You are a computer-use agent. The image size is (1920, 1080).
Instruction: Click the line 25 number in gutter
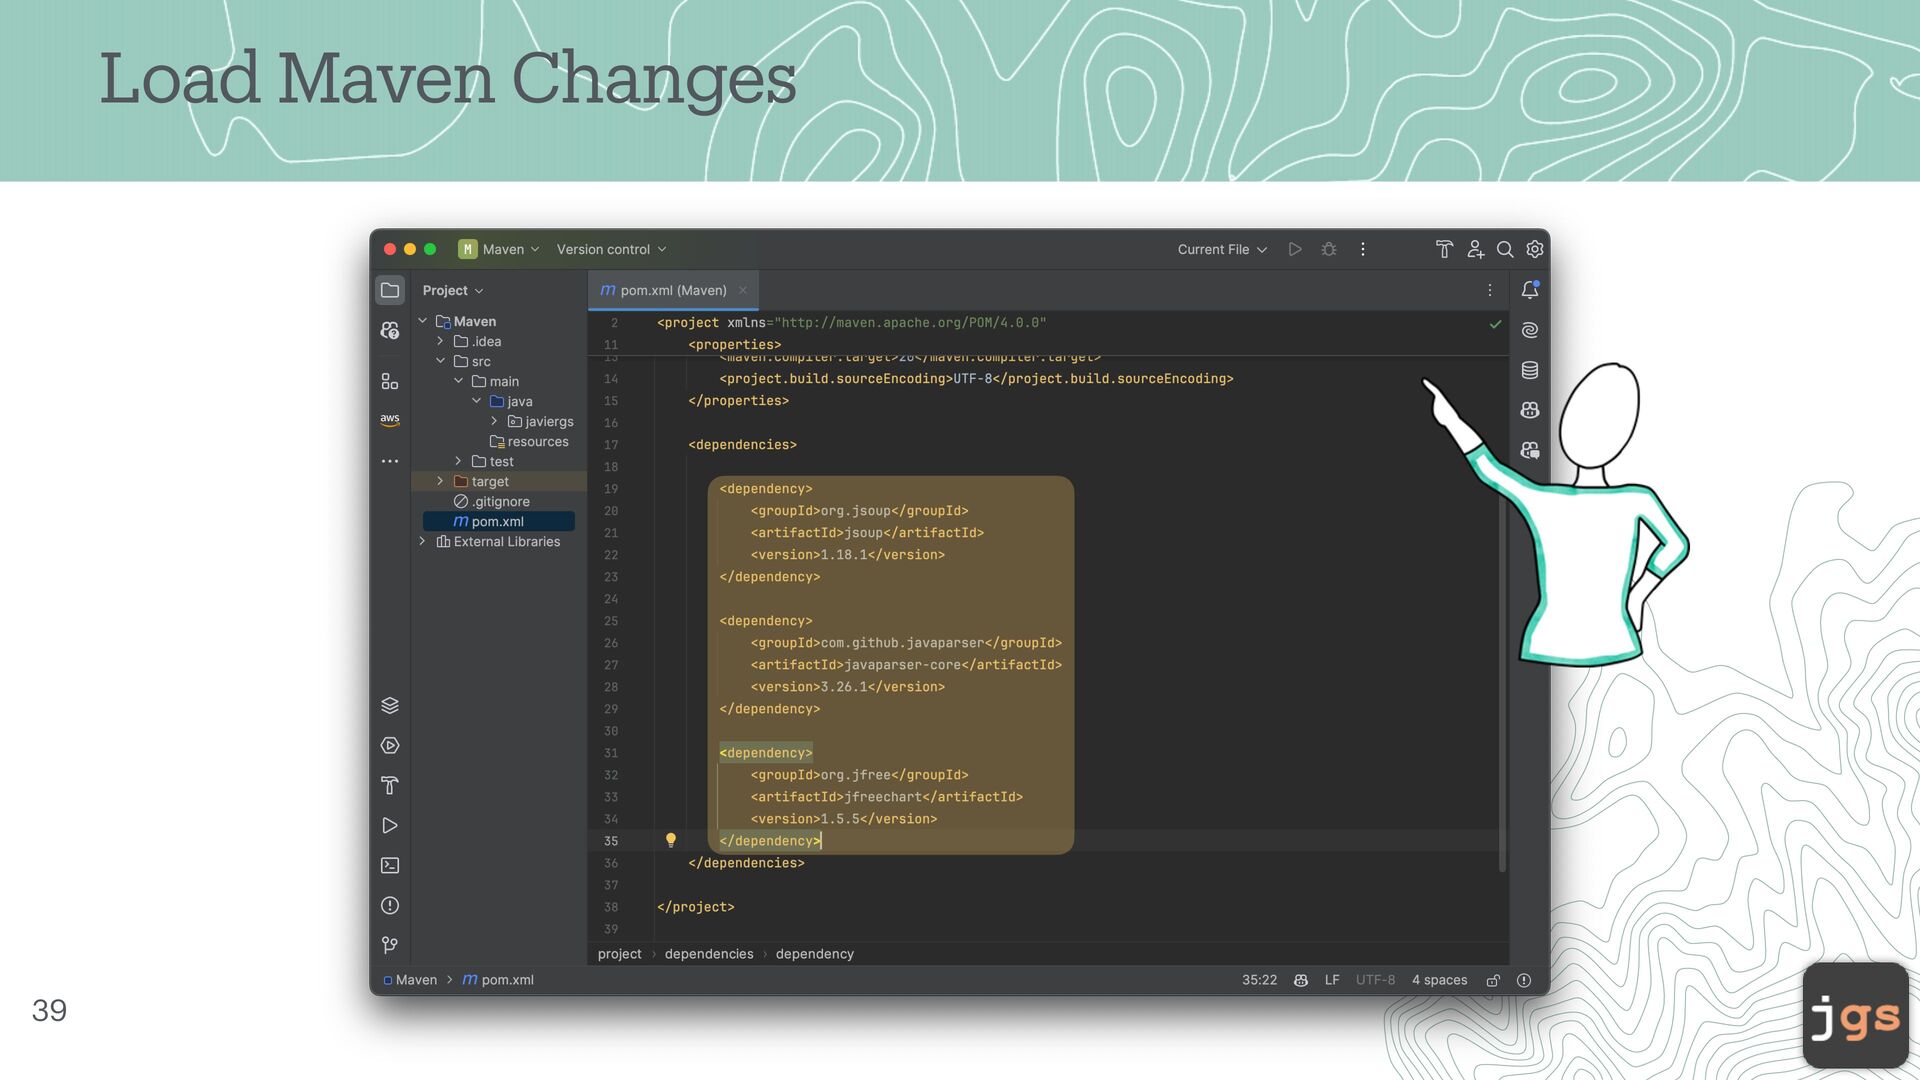point(611,621)
